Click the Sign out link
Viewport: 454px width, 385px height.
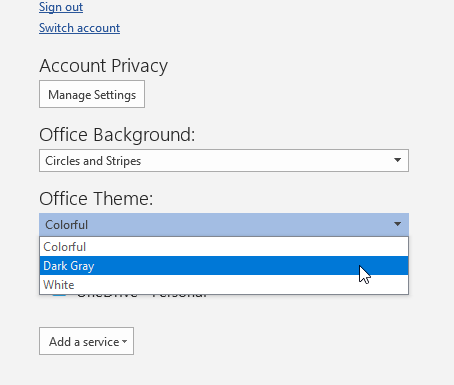pos(61,7)
